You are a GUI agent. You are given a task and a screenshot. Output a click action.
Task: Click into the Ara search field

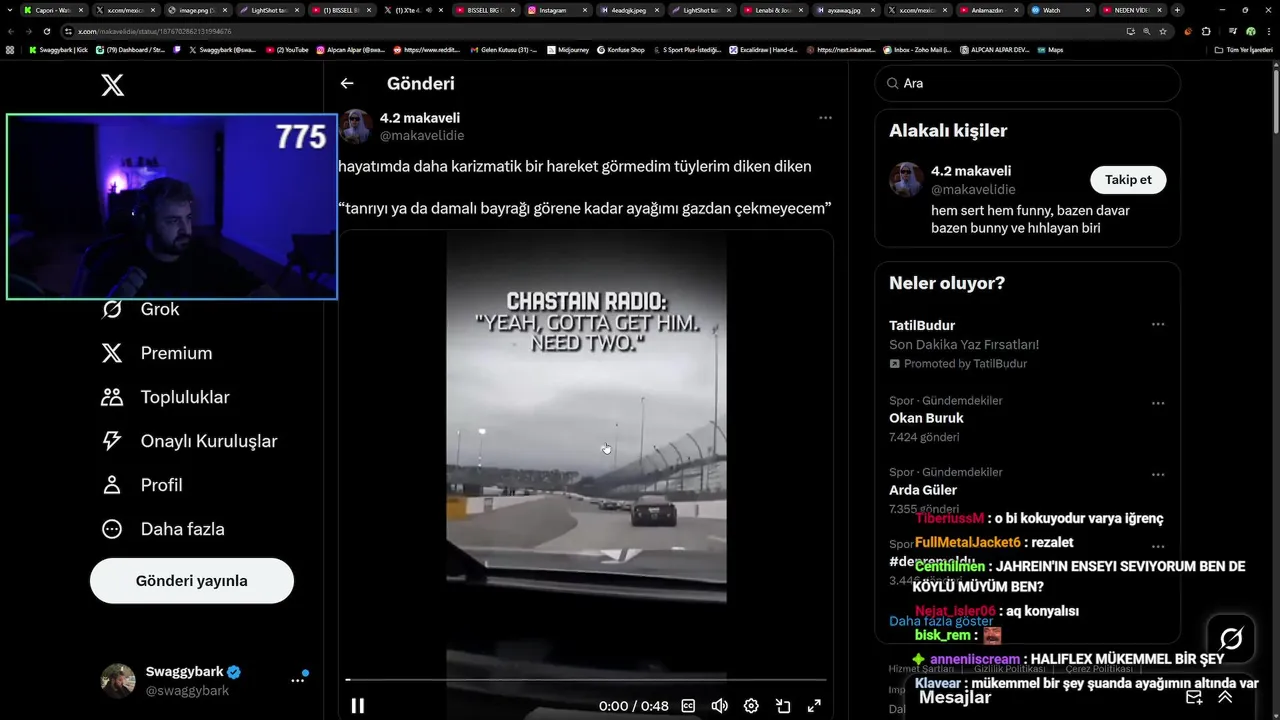coord(1028,84)
